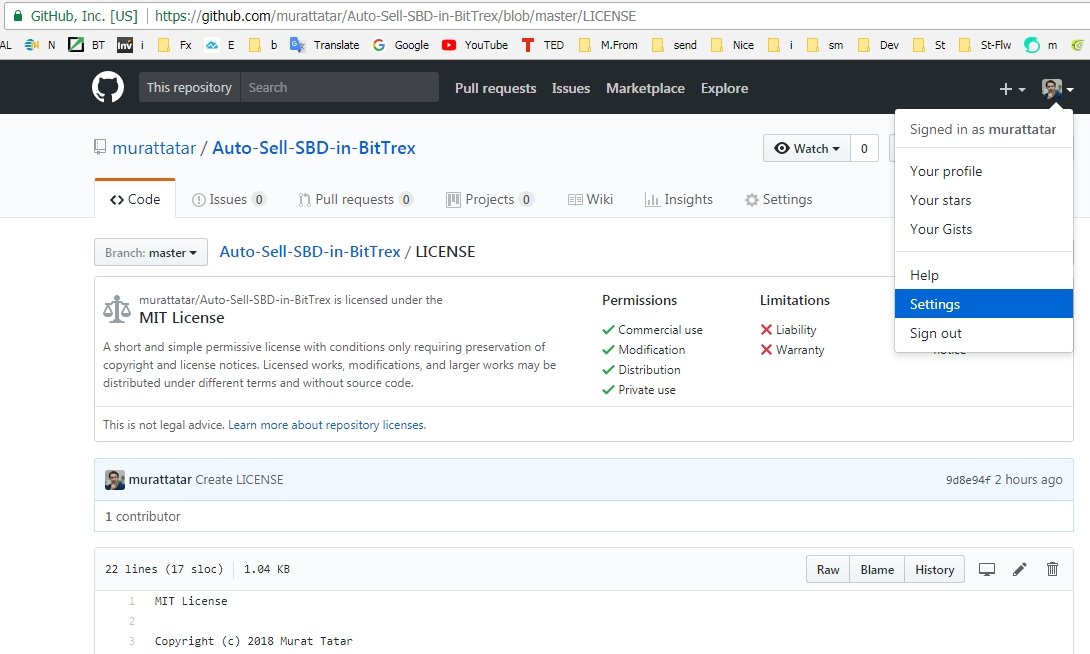Viewport: 1090px width, 654px height.
Task: Open file in desktop monitor icon
Action: pos(986,569)
